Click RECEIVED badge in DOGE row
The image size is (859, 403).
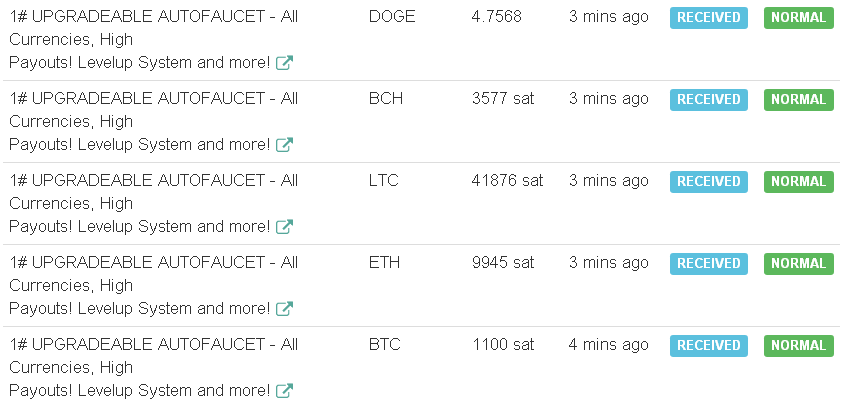pyautogui.click(x=708, y=18)
